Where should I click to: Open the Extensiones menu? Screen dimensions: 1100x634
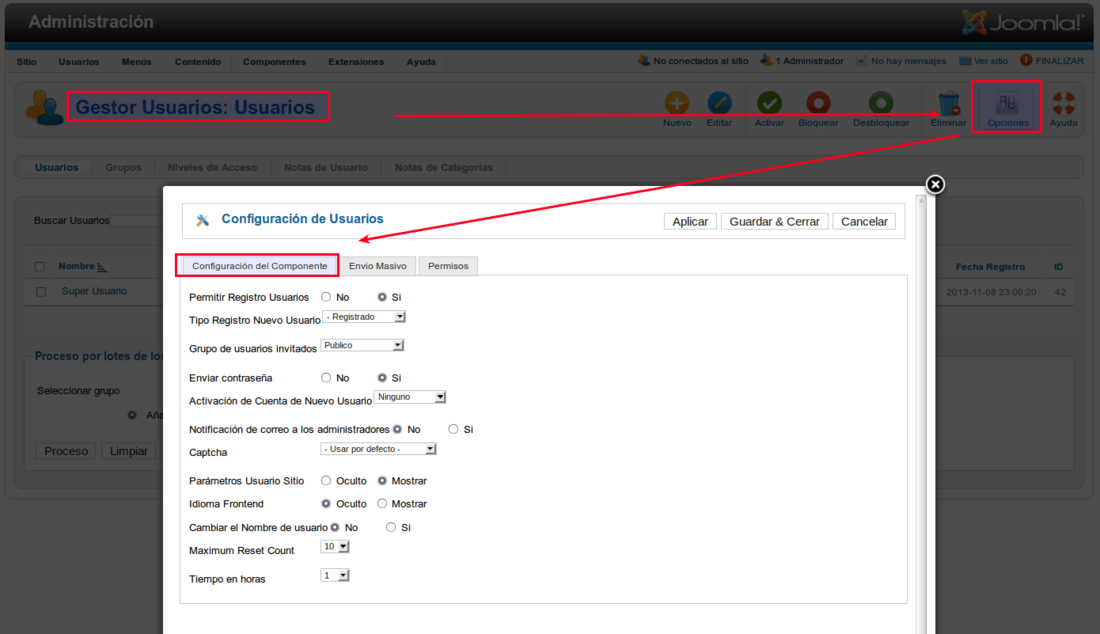click(356, 62)
